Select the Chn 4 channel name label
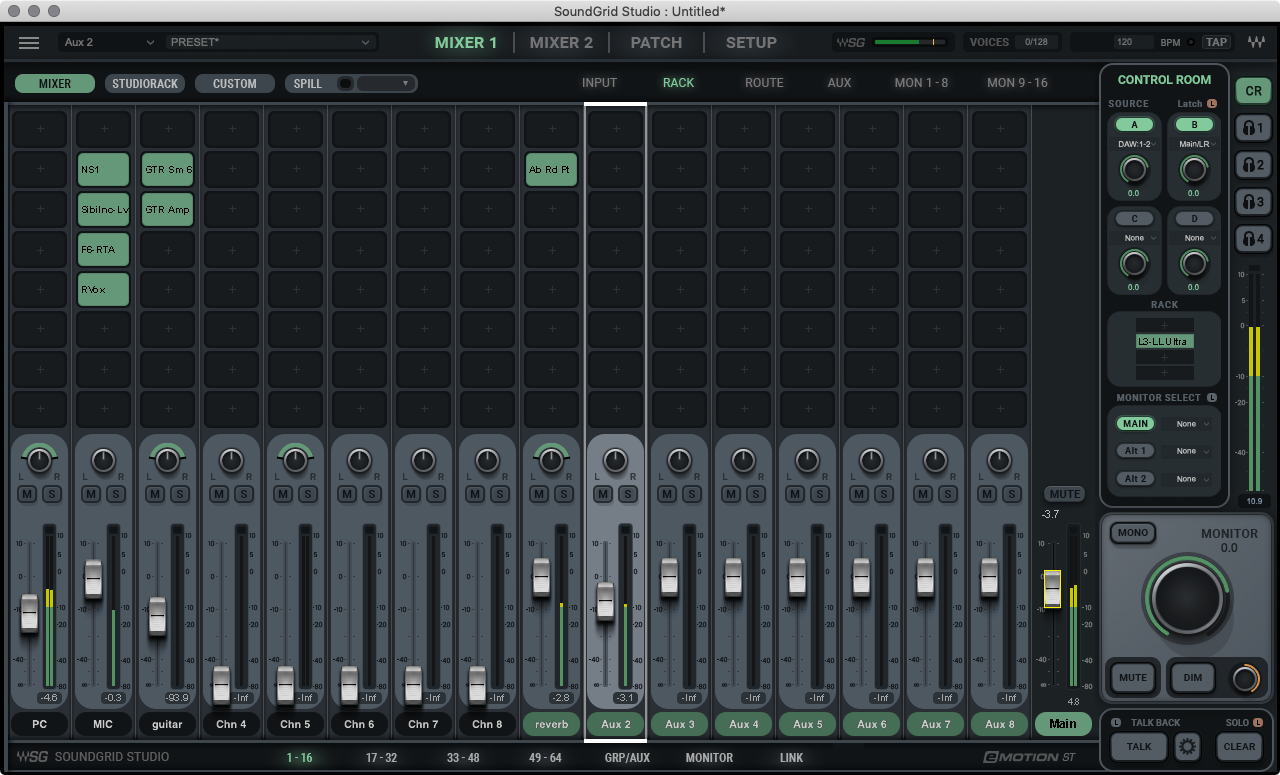 (x=231, y=724)
